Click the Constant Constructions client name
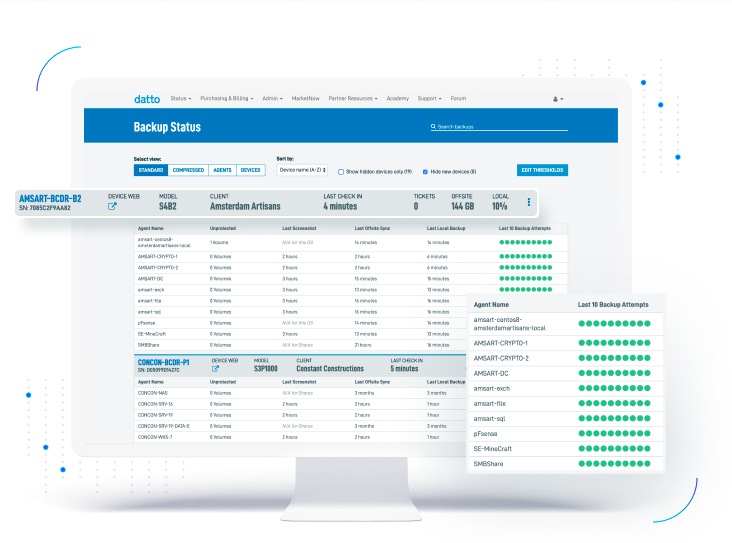The width and height of the screenshot is (732, 543). click(x=330, y=369)
